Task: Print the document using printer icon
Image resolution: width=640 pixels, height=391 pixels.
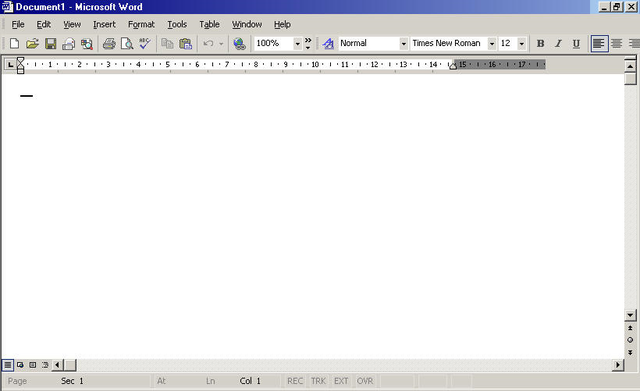Action: [109, 43]
